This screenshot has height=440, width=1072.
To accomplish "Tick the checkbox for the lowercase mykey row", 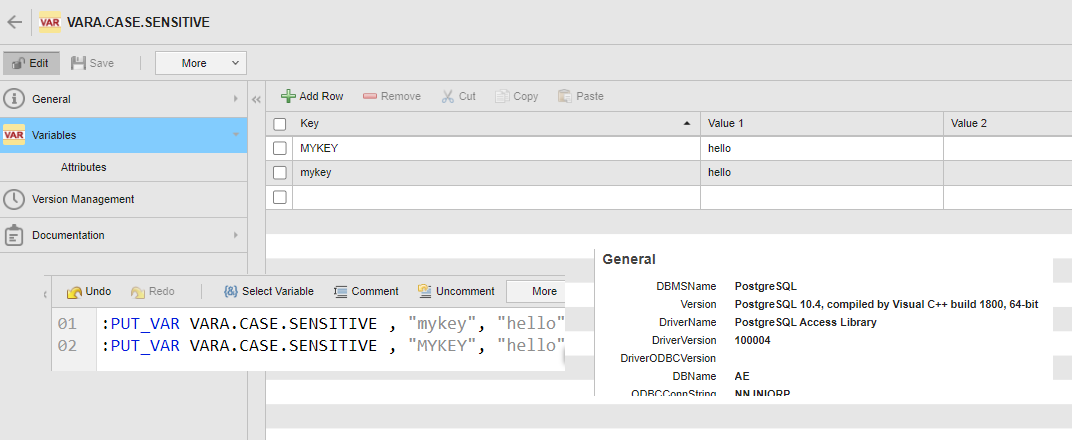I will (x=280, y=173).
